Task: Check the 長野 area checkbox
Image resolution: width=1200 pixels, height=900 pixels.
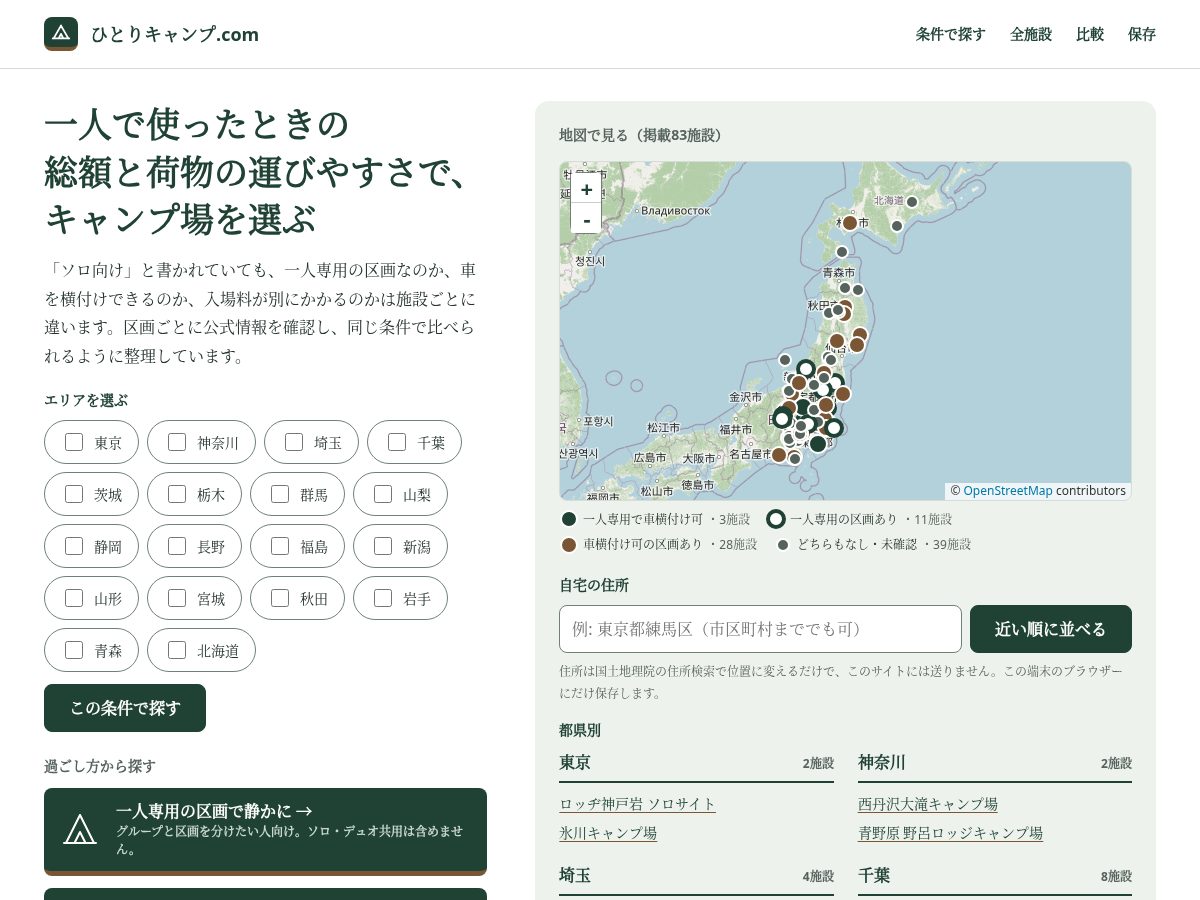Action: [x=177, y=546]
